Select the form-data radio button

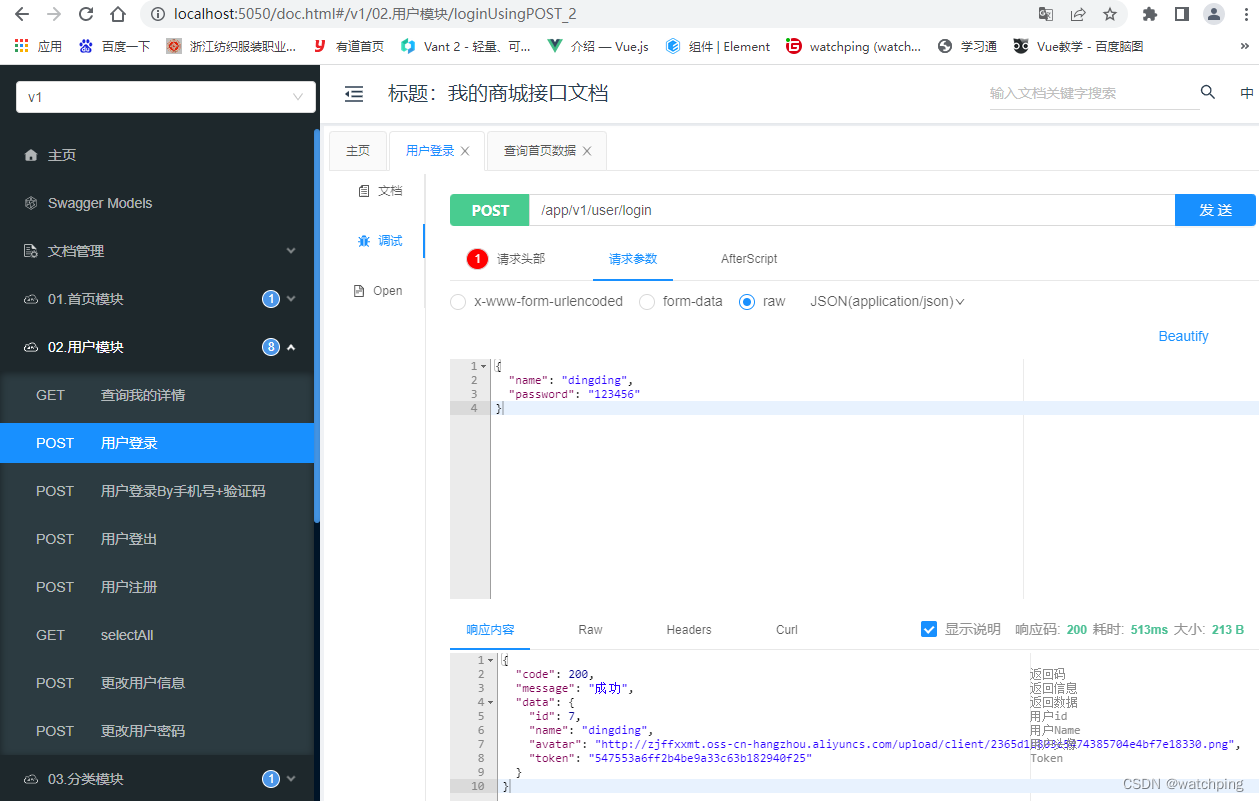pyautogui.click(x=647, y=302)
